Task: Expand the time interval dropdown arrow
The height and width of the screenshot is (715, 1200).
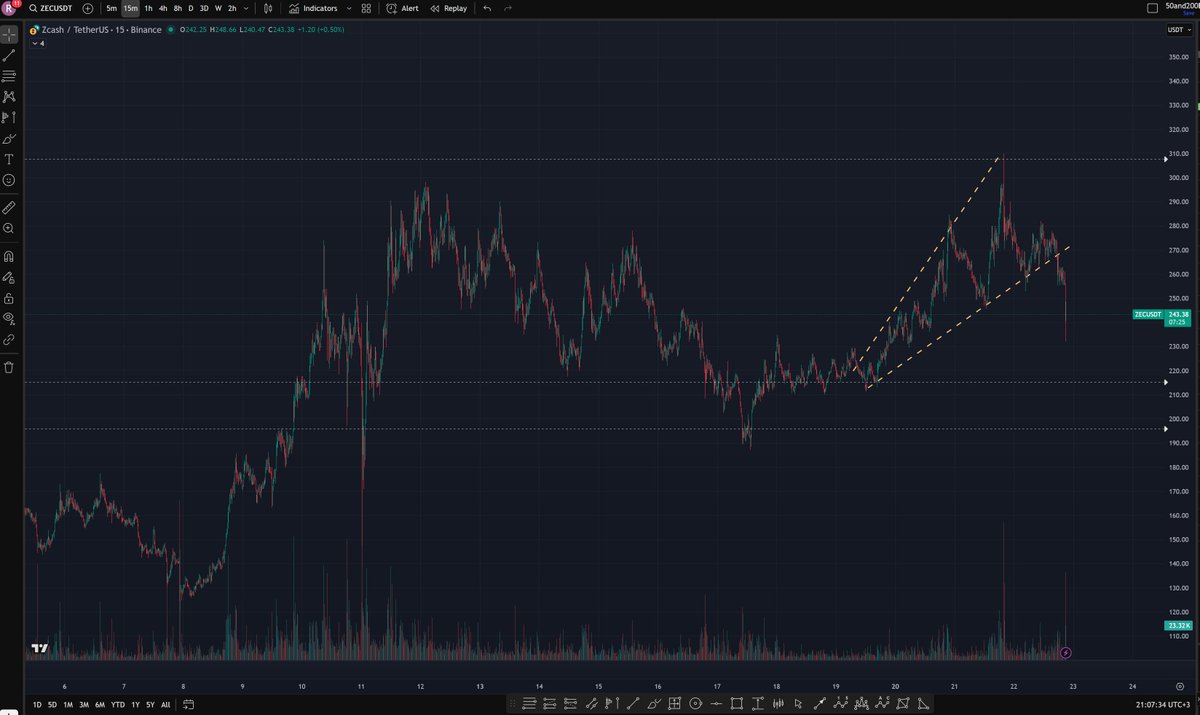Action: tap(246, 8)
